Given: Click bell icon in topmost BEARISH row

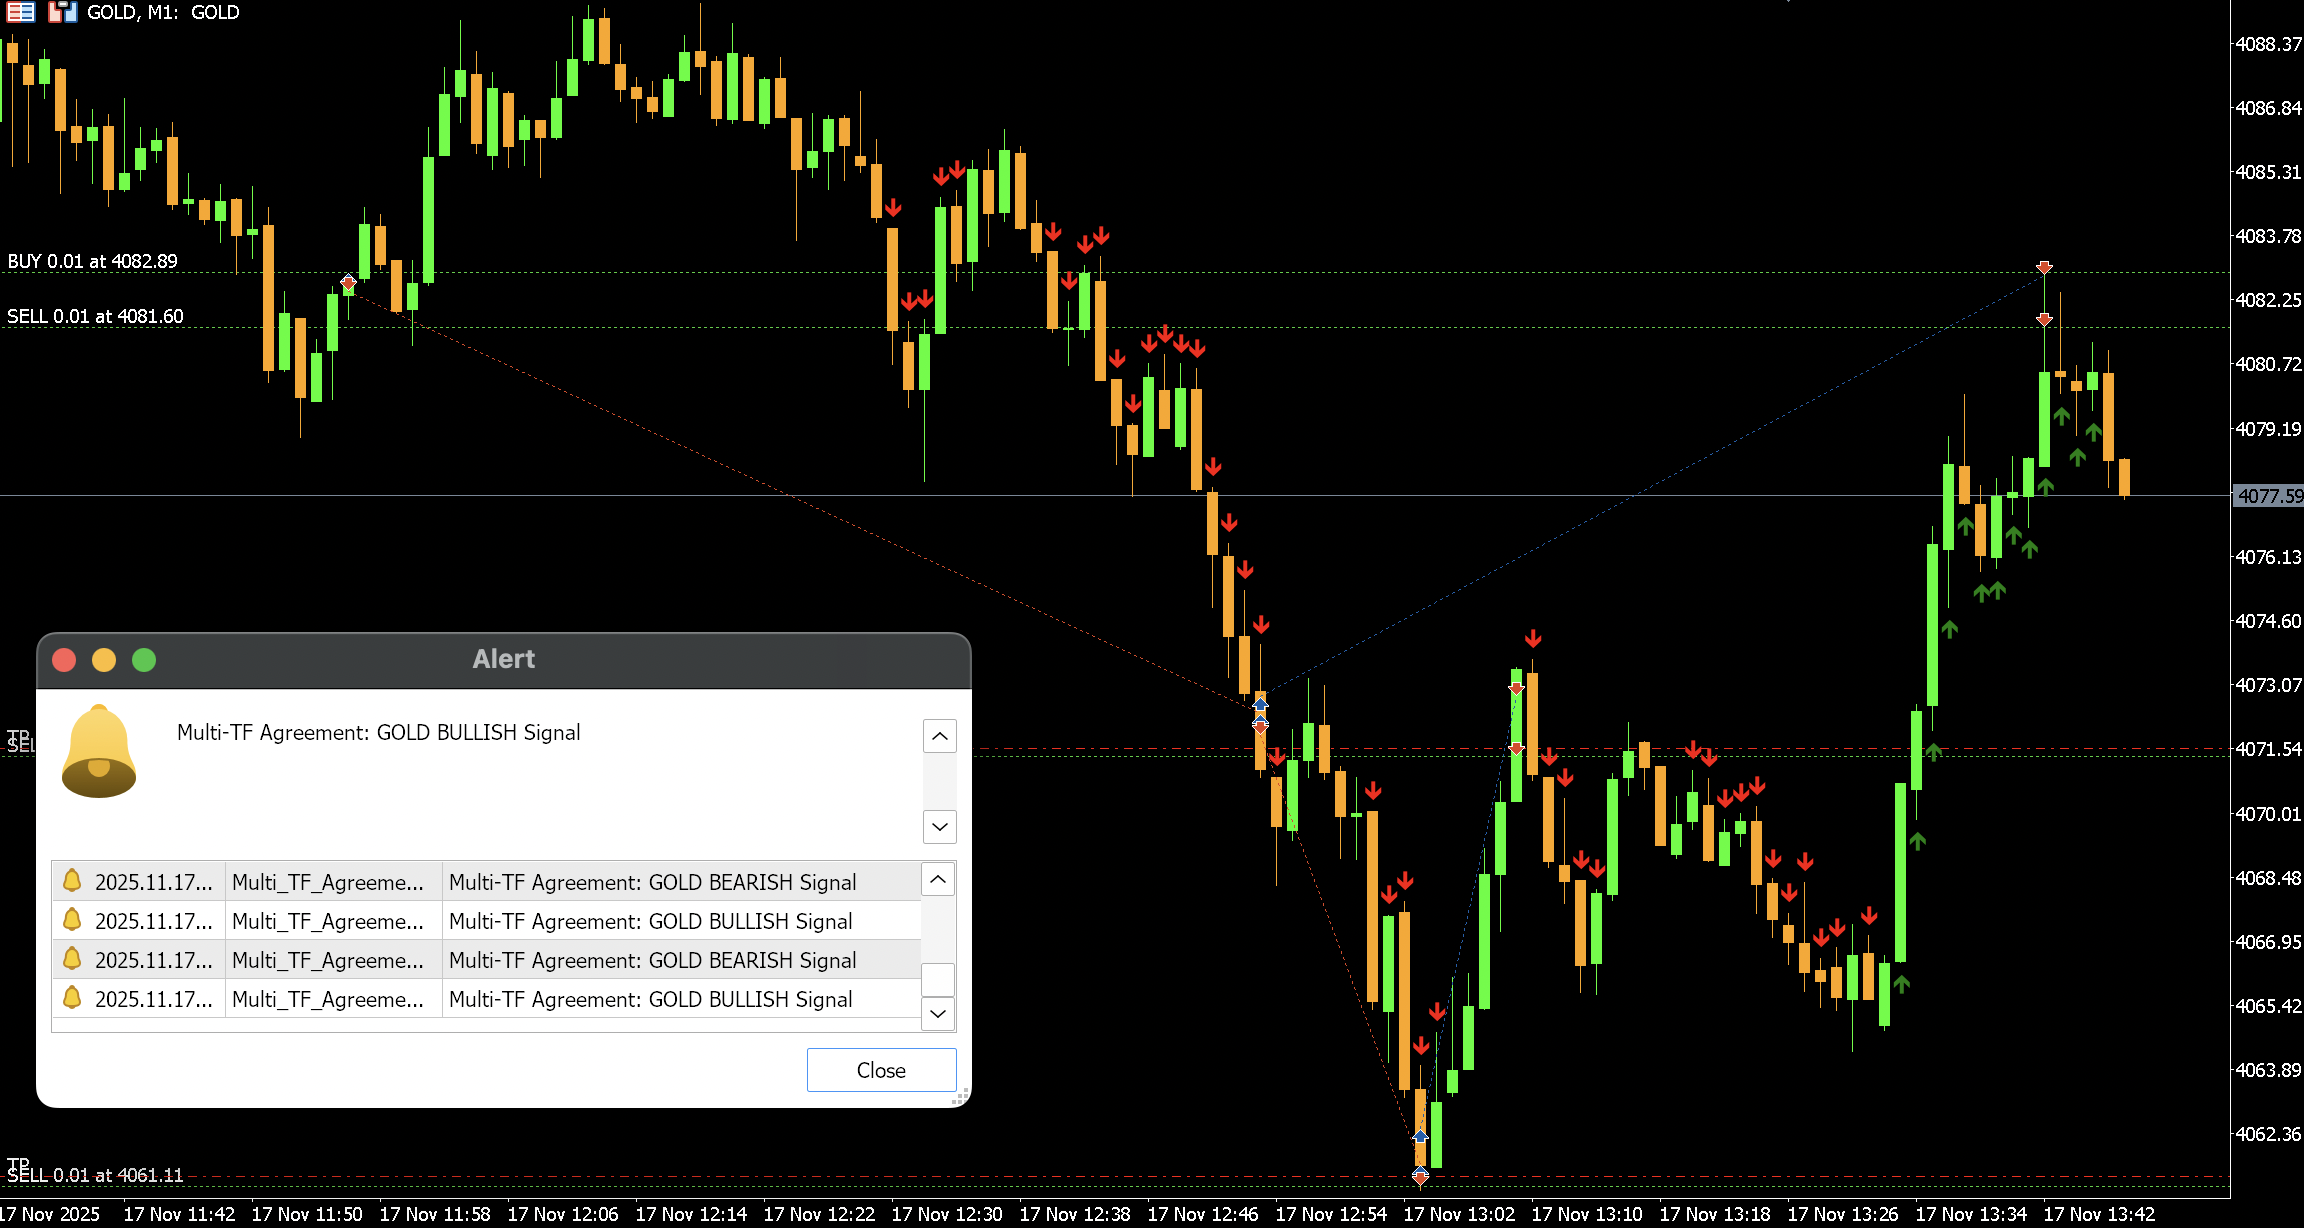Looking at the screenshot, I should coord(72,881).
